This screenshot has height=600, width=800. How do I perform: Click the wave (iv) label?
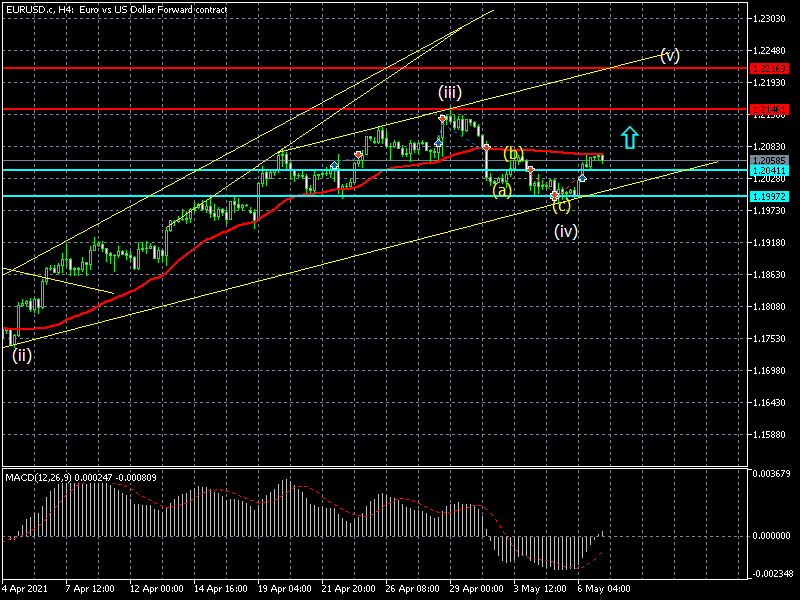(566, 232)
